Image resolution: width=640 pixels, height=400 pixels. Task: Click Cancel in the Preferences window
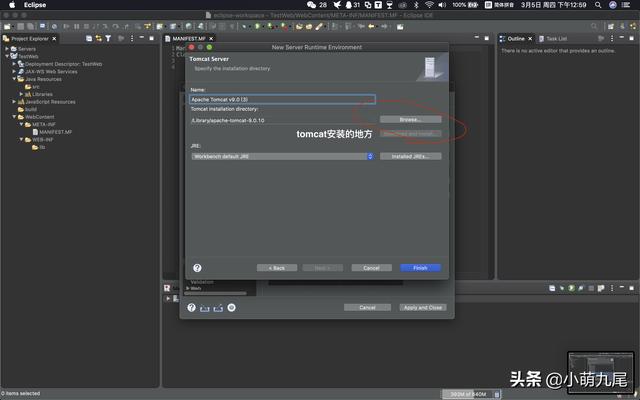click(x=367, y=307)
